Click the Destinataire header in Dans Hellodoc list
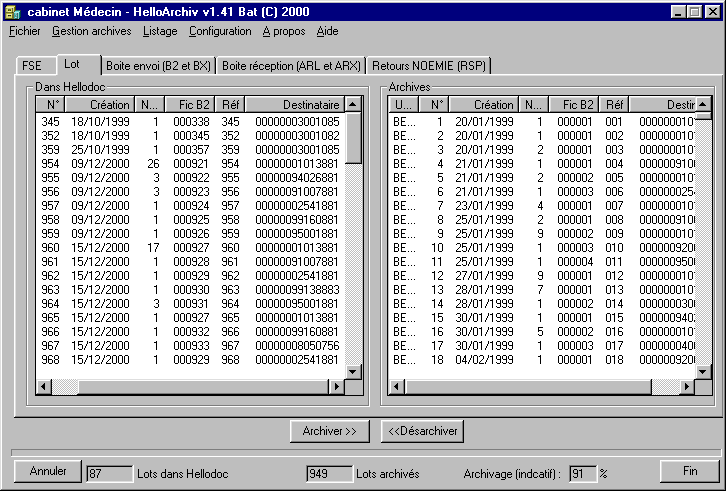 tap(295, 105)
